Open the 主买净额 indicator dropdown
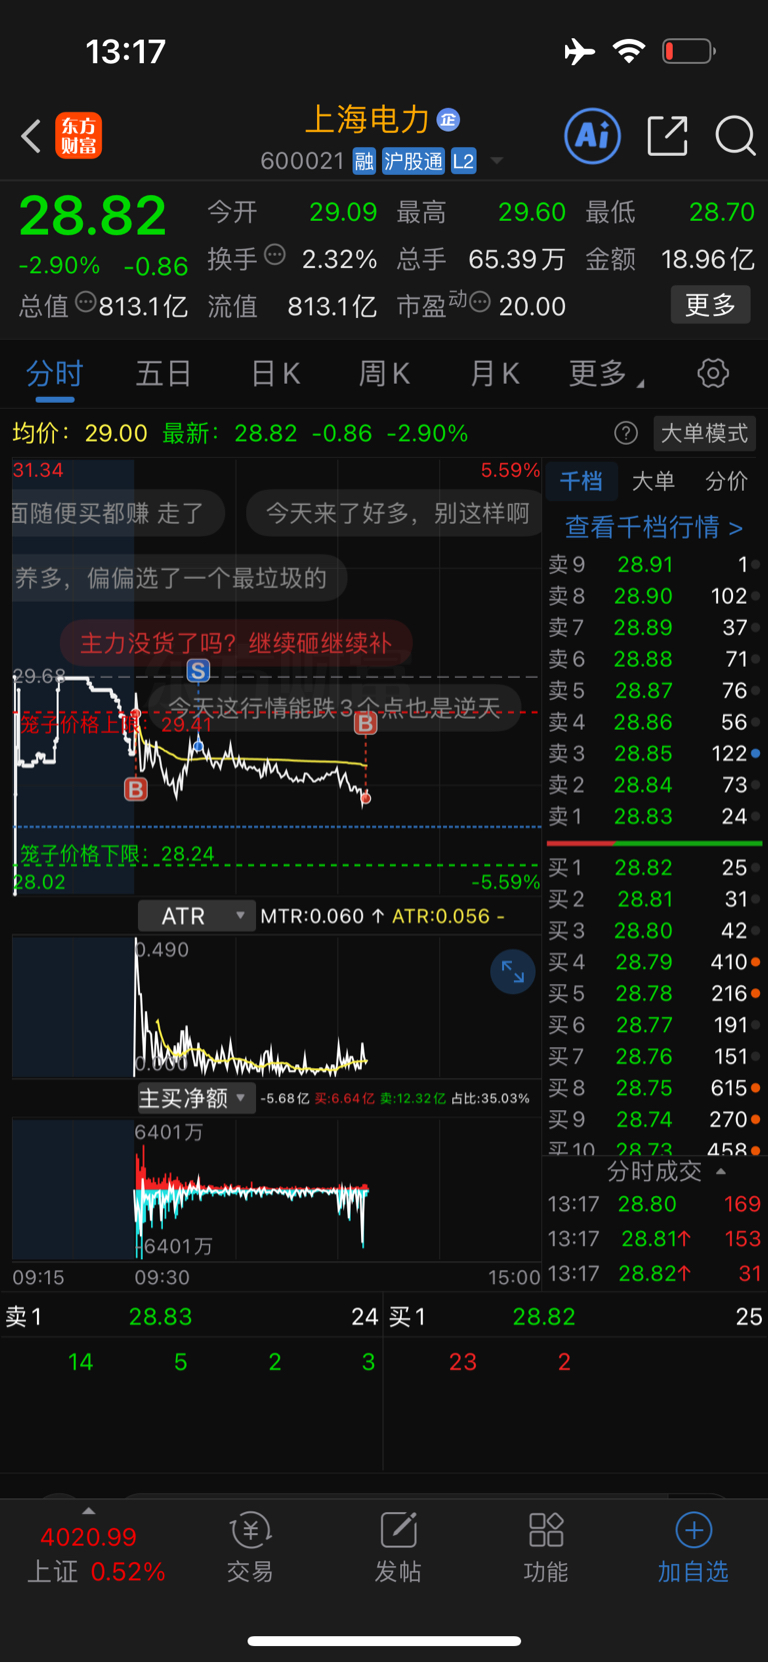 tap(195, 1098)
